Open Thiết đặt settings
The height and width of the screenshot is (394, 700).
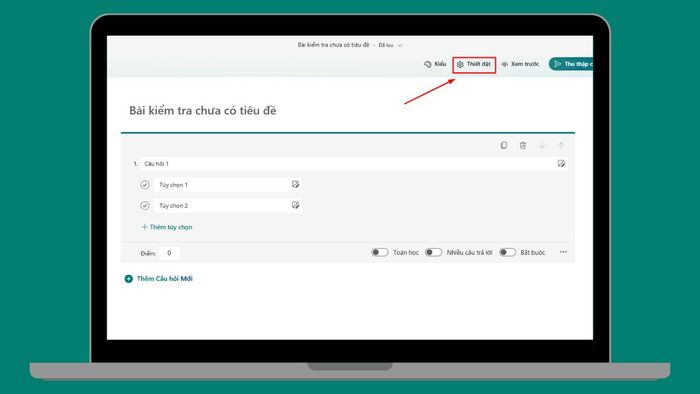tap(474, 64)
